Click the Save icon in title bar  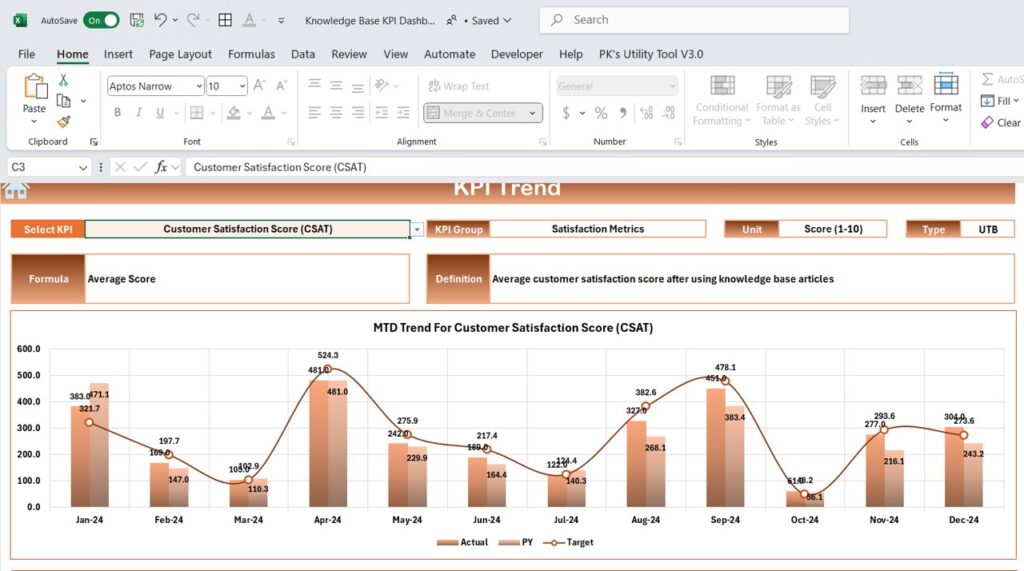[136, 20]
